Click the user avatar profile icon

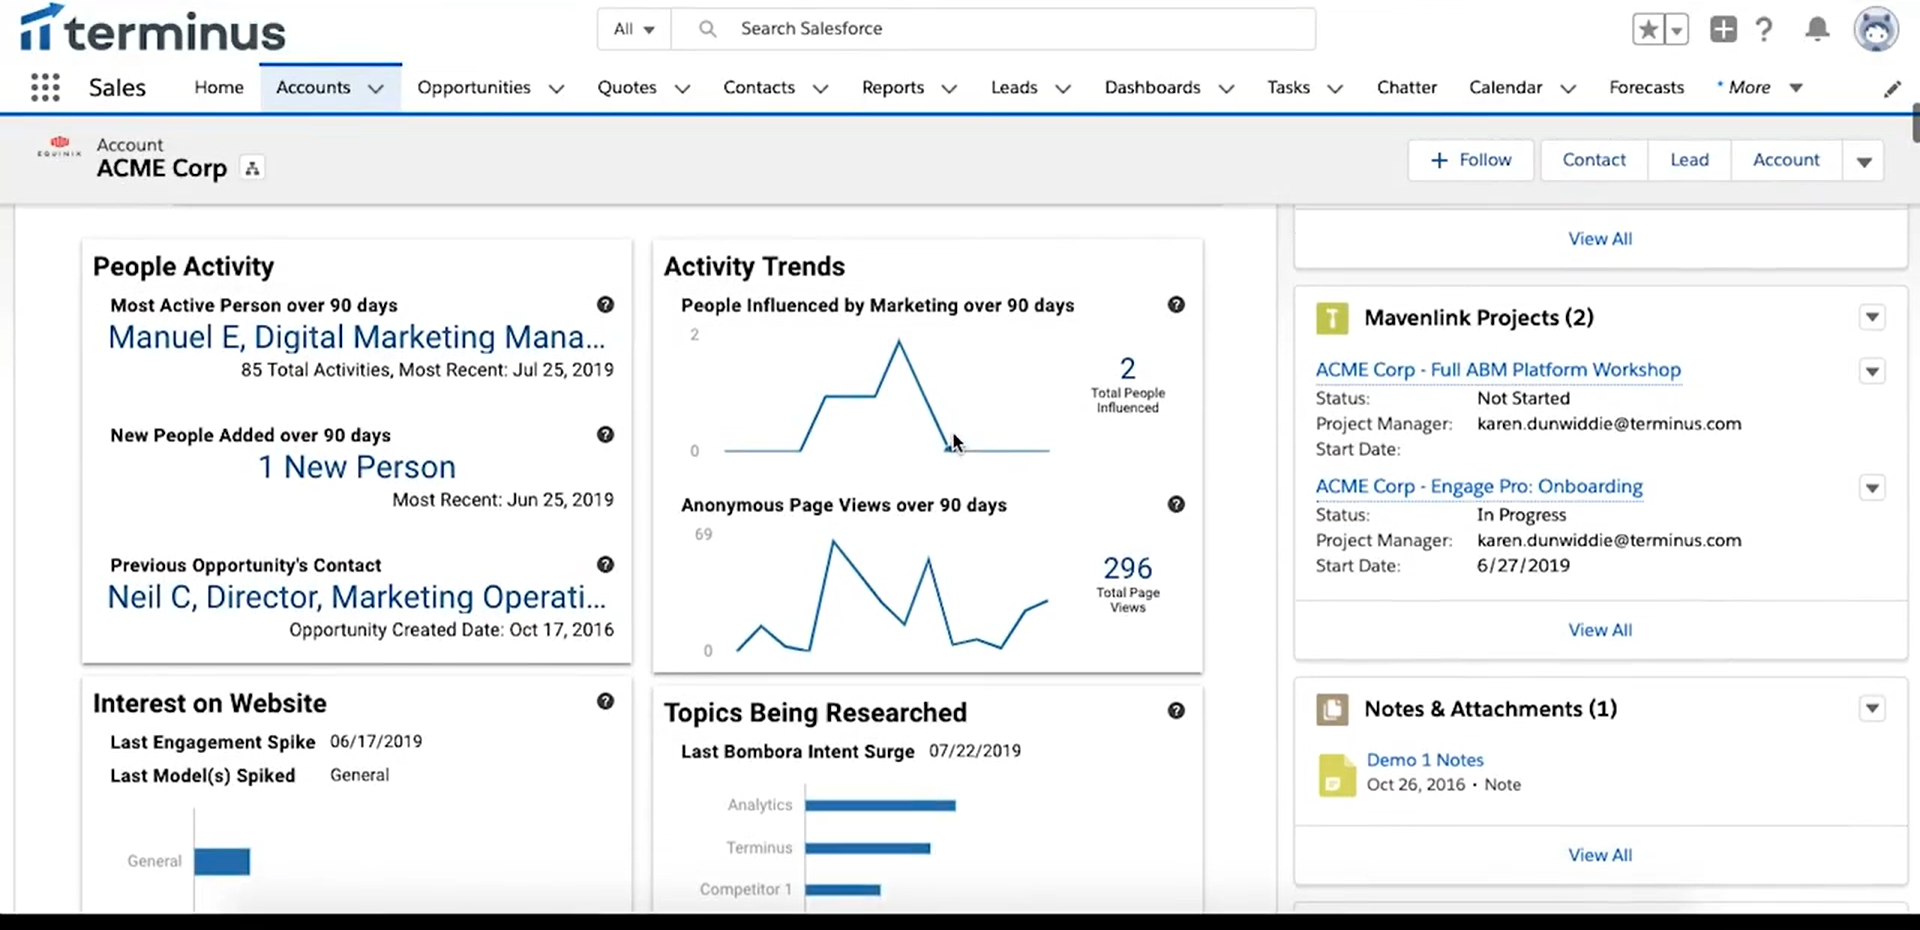pyautogui.click(x=1878, y=29)
